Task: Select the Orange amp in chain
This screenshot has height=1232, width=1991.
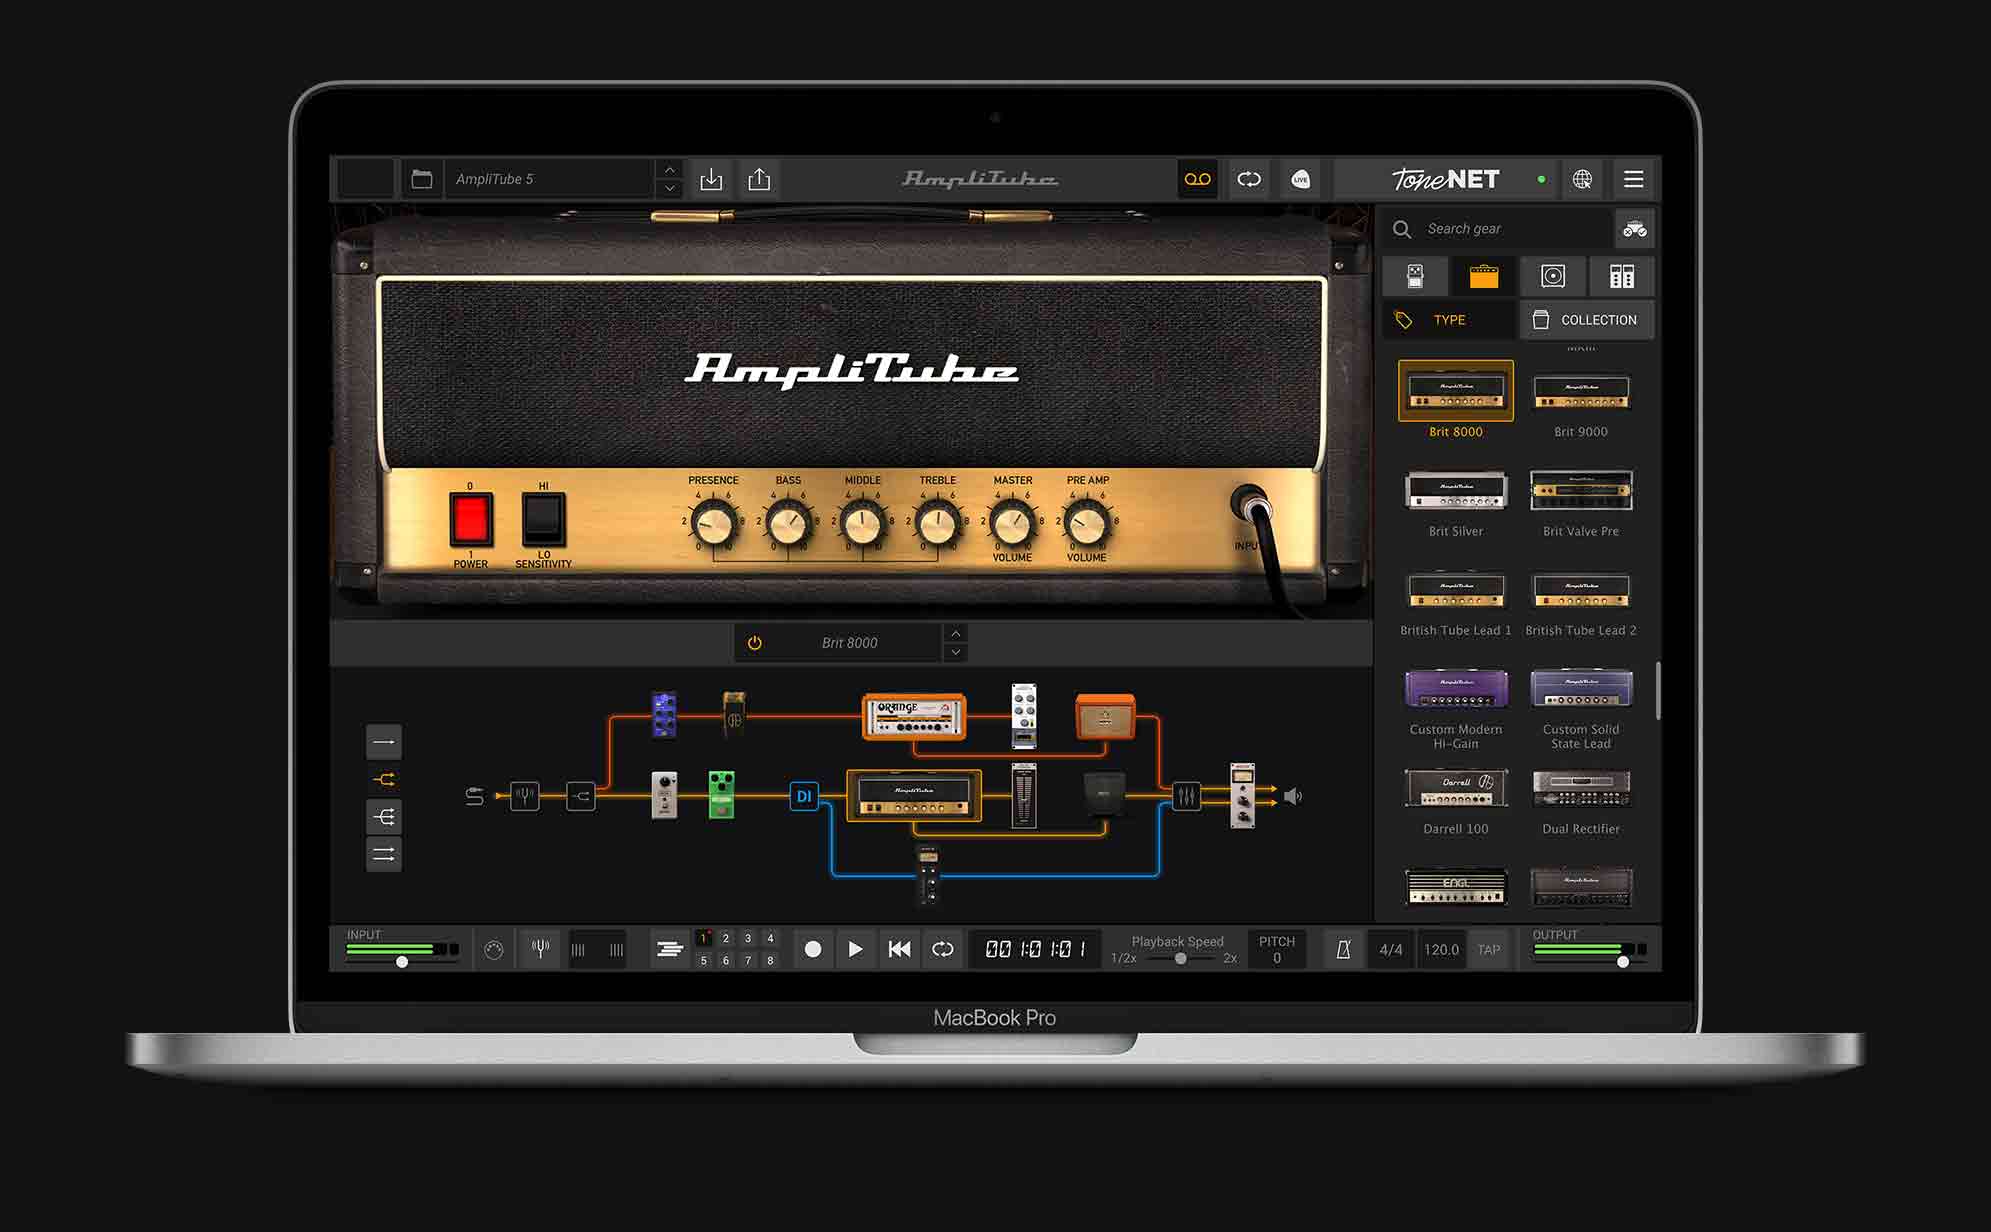Action: 914,717
